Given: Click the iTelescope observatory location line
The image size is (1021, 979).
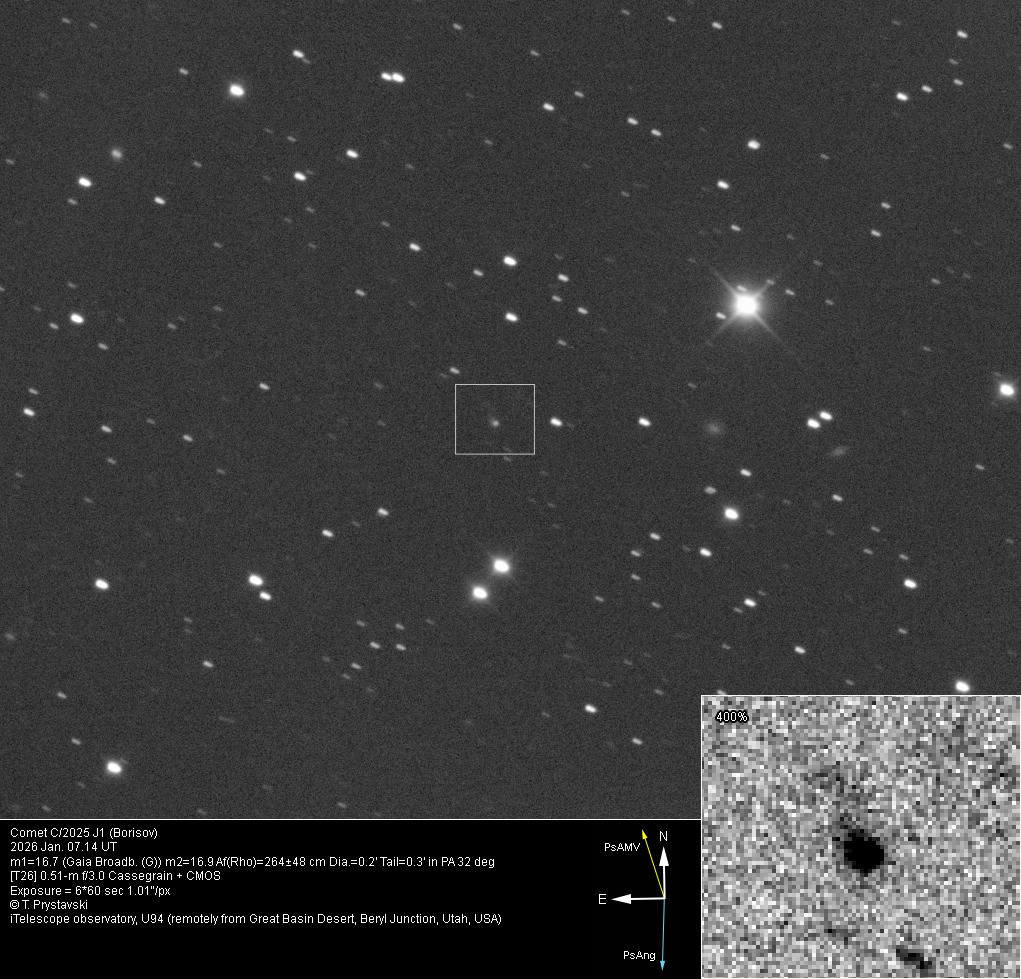Looking at the screenshot, I should point(255,918).
